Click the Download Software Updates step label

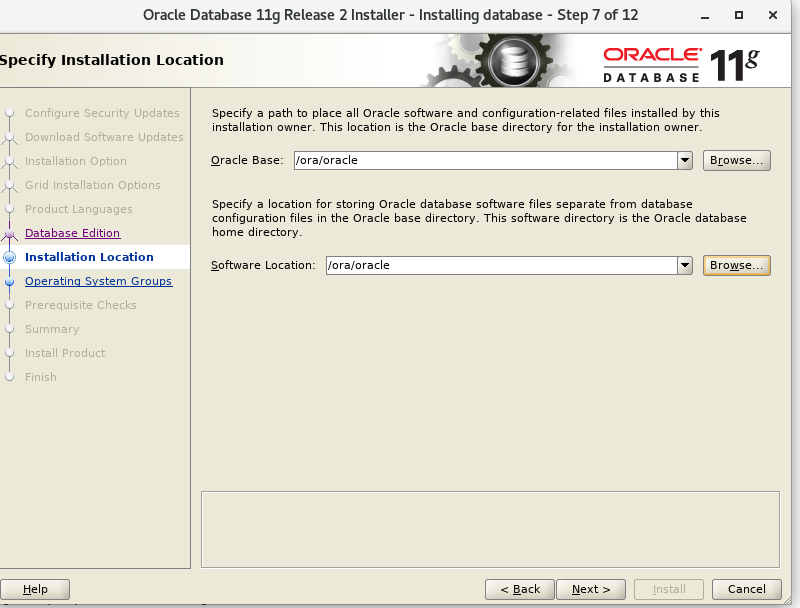pyautogui.click(x=104, y=137)
